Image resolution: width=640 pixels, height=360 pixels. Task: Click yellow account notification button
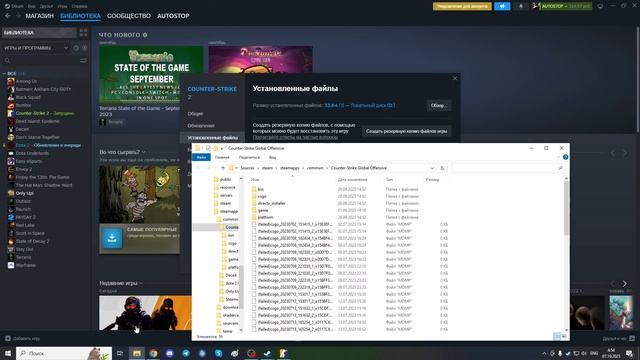(x=462, y=6)
